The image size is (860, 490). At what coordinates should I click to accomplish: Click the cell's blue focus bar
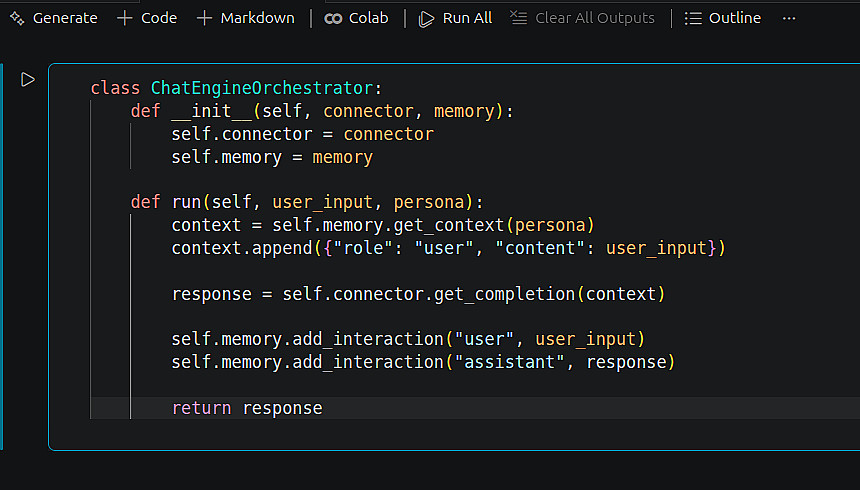point(3,256)
